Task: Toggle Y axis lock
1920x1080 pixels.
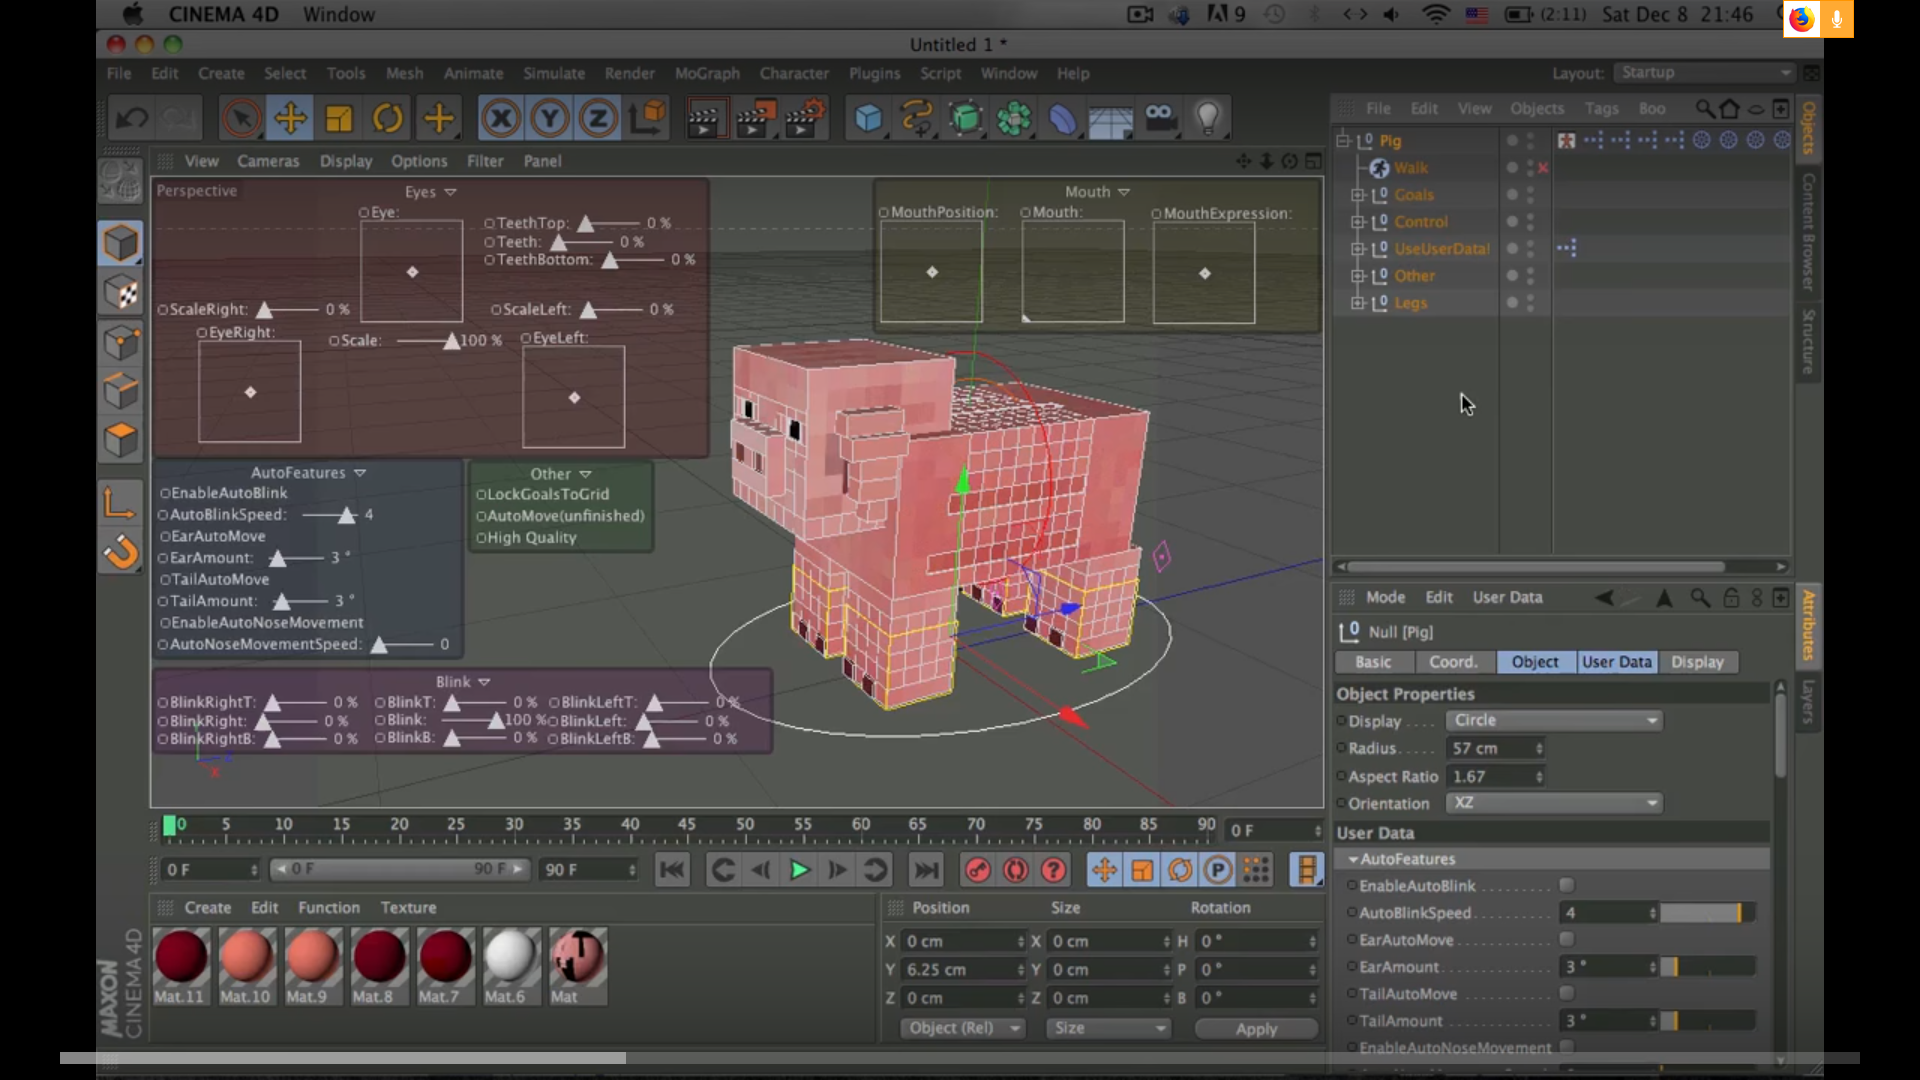Action: pyautogui.click(x=549, y=119)
